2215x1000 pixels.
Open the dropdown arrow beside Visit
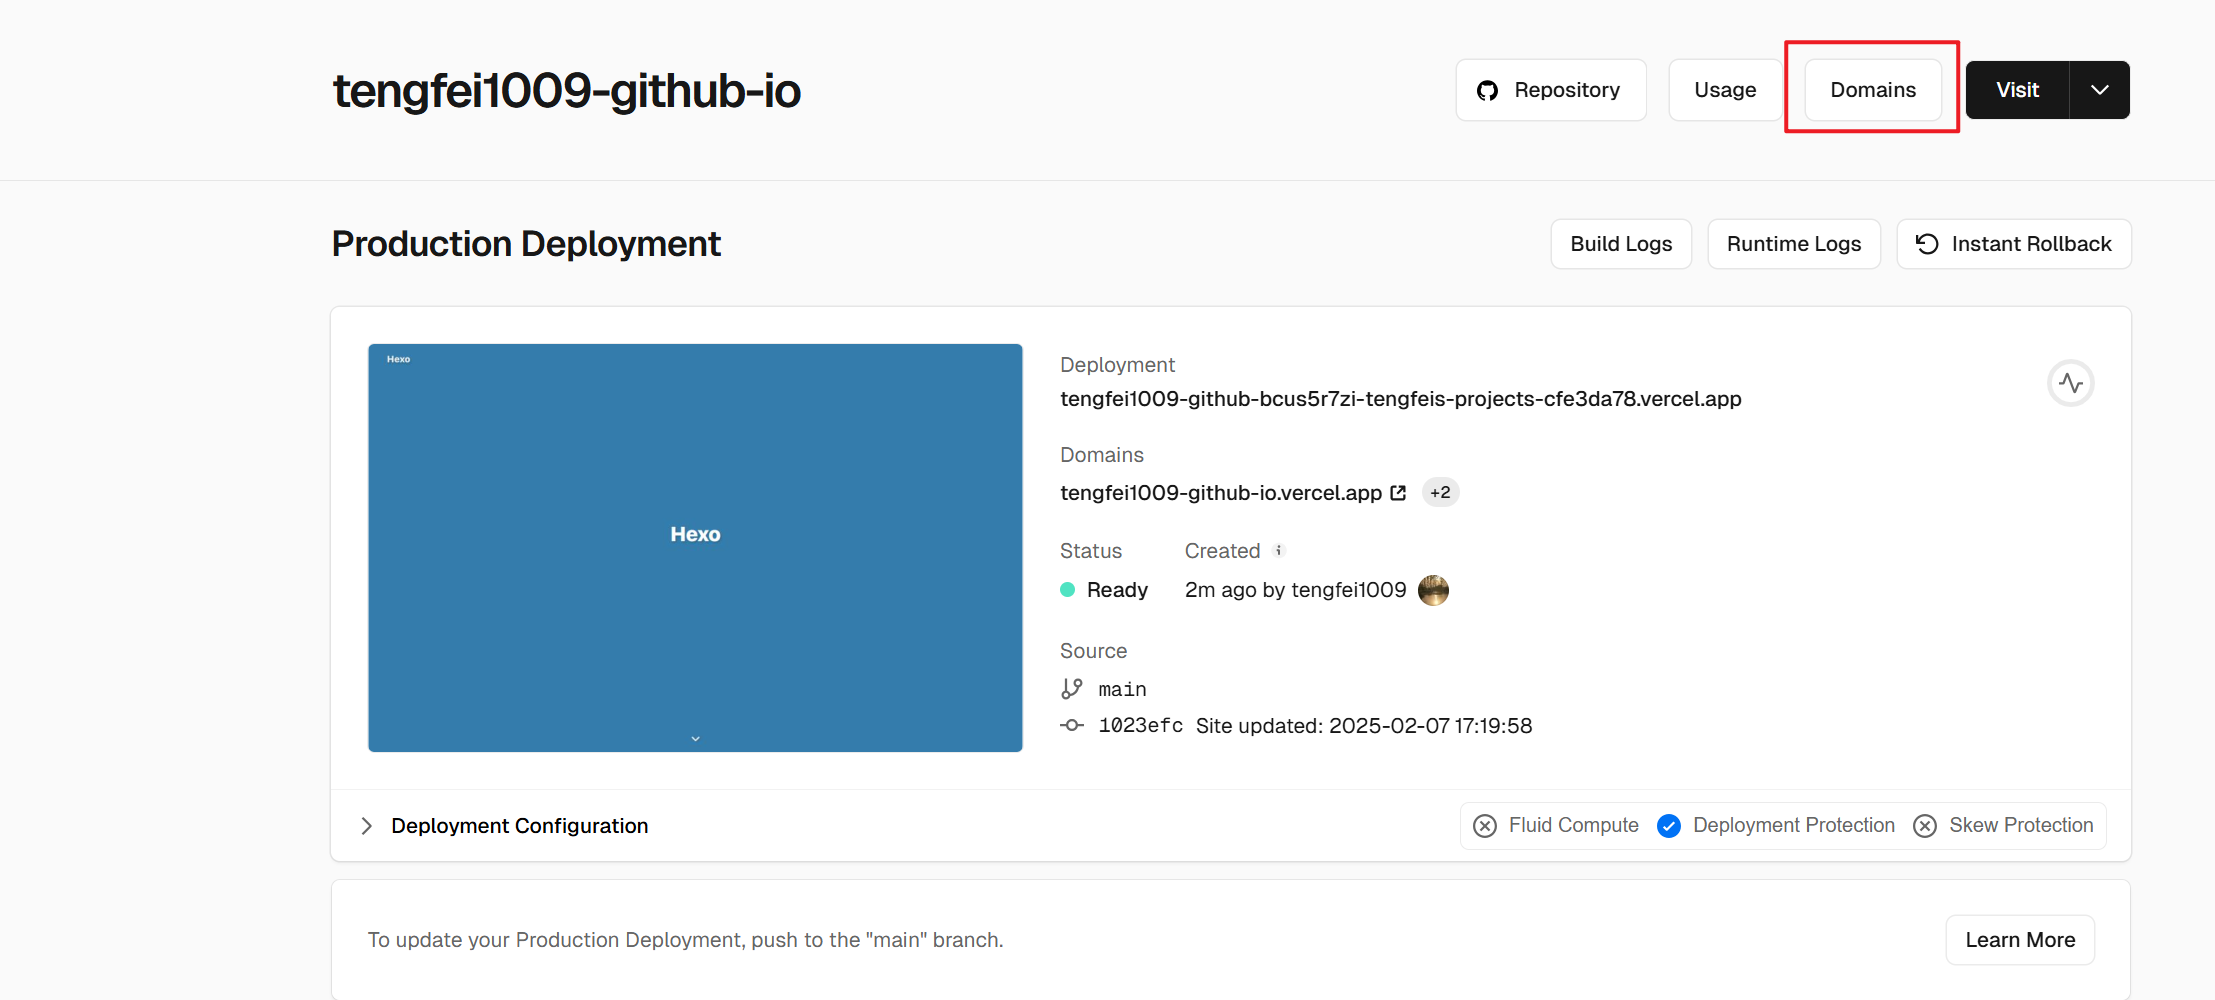(x=2100, y=90)
